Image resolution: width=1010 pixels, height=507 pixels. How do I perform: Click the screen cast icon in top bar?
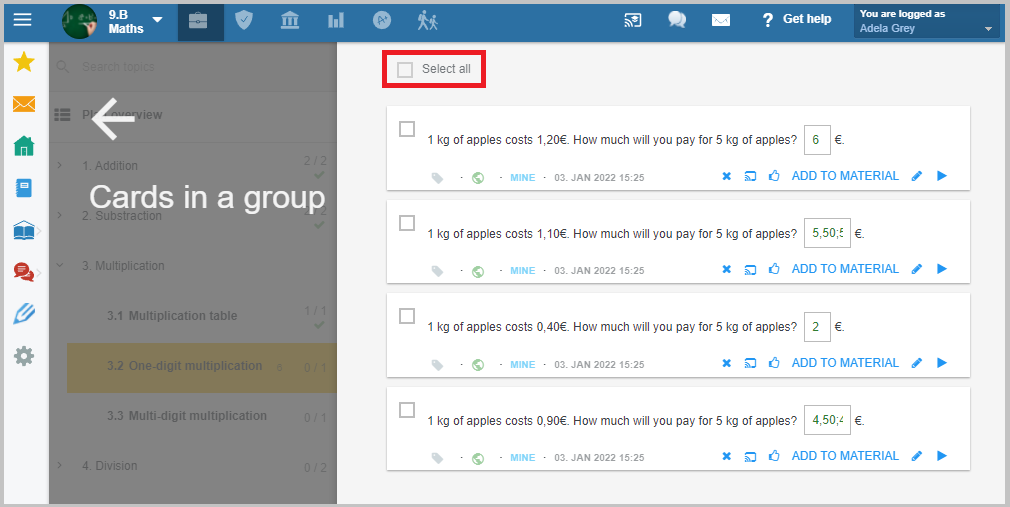point(633,20)
